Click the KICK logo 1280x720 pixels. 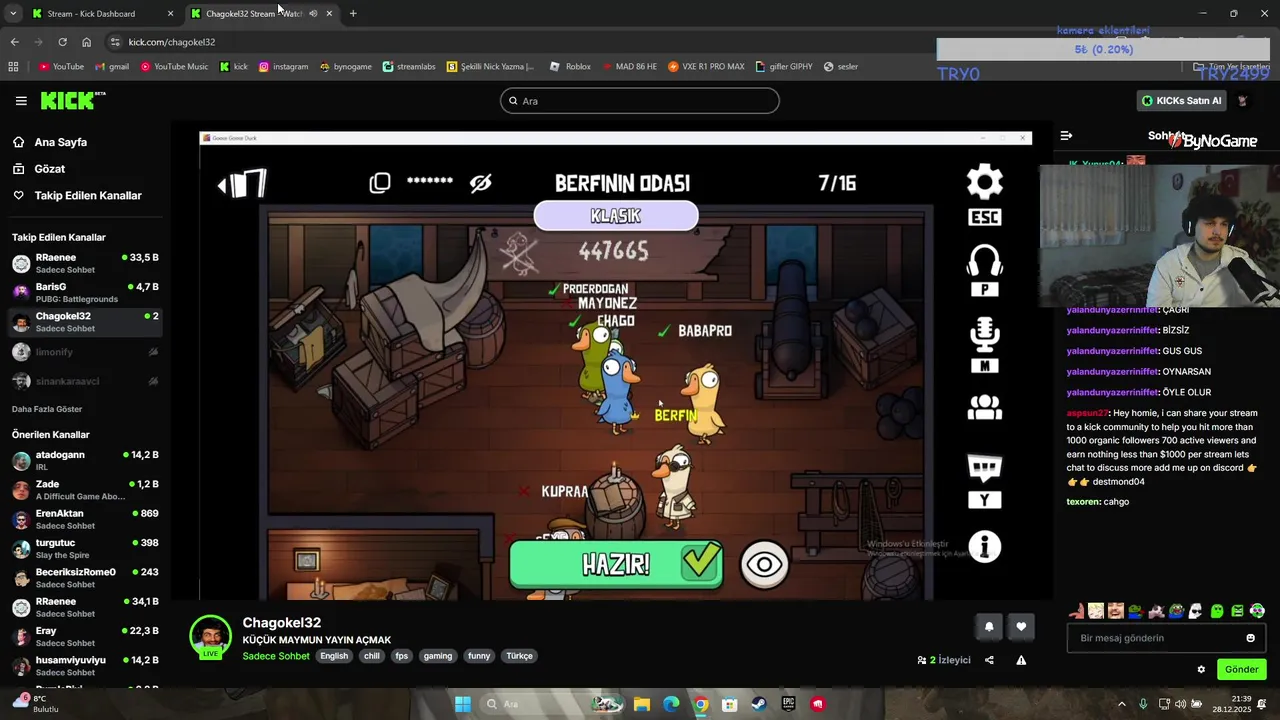(73, 100)
